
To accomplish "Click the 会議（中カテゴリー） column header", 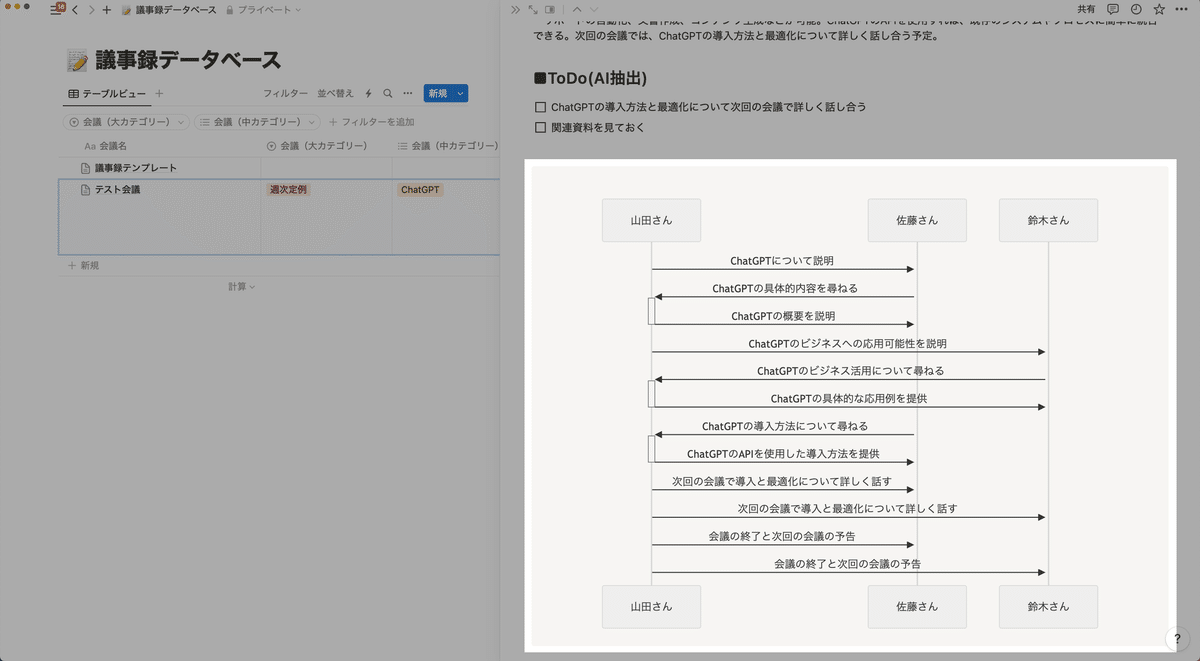I will pos(446,146).
